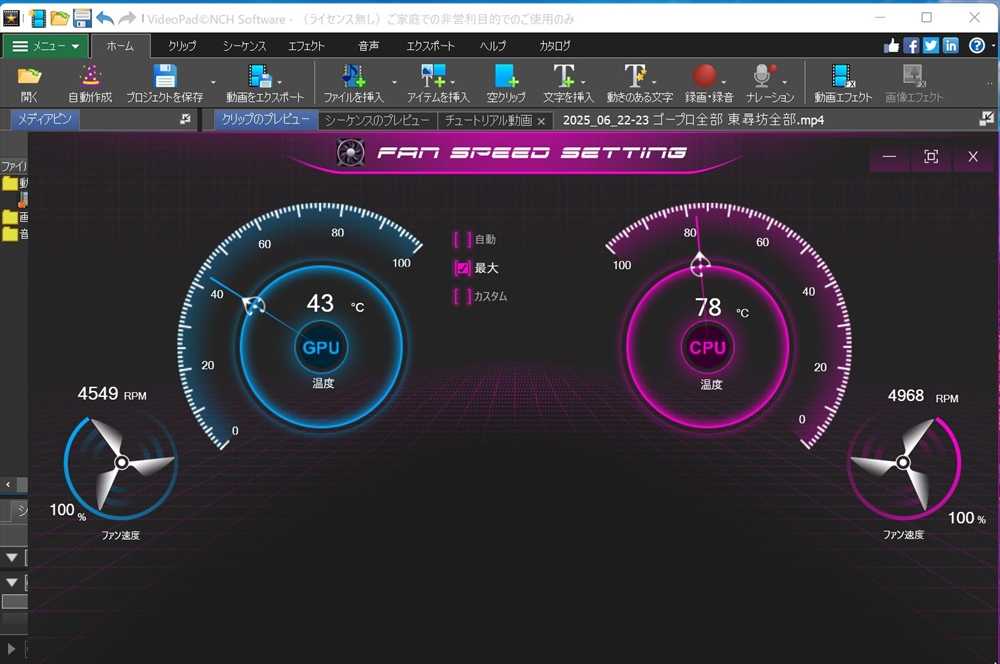Click the CPU fan speed propeller
Screen dimensions: 1000x664
[x=902, y=462]
